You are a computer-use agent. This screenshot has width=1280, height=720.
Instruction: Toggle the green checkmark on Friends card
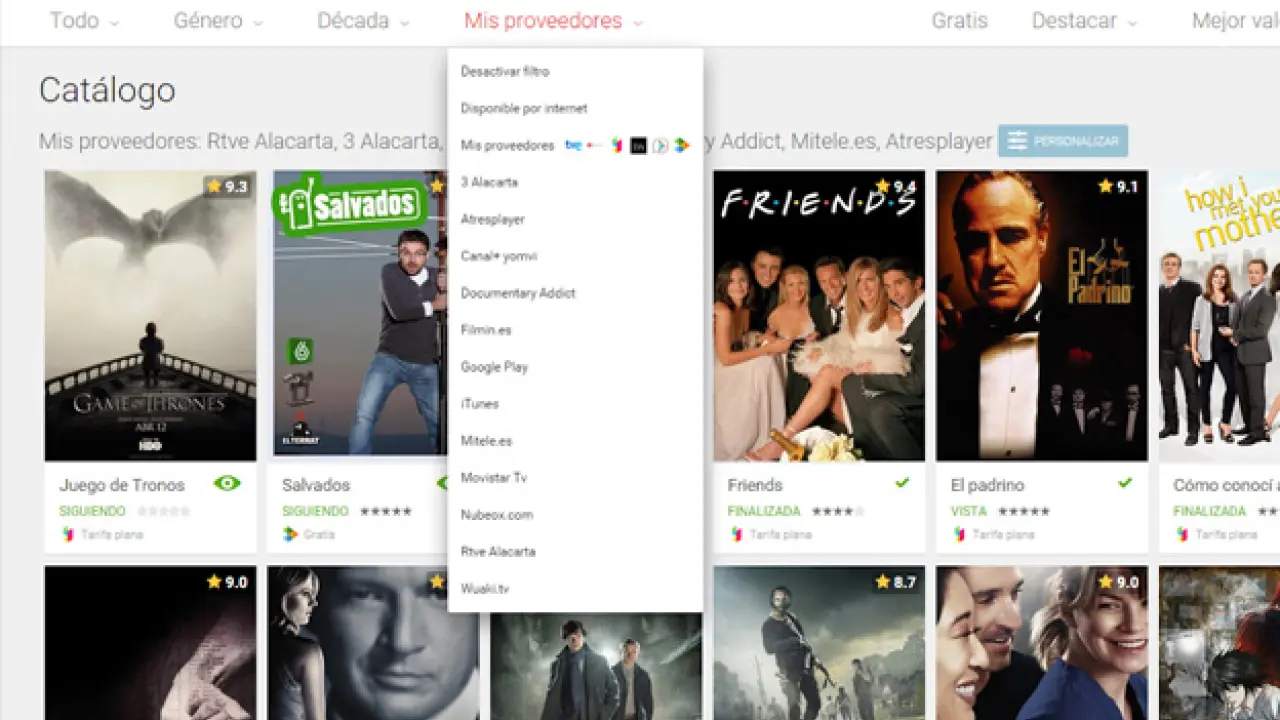tap(902, 483)
